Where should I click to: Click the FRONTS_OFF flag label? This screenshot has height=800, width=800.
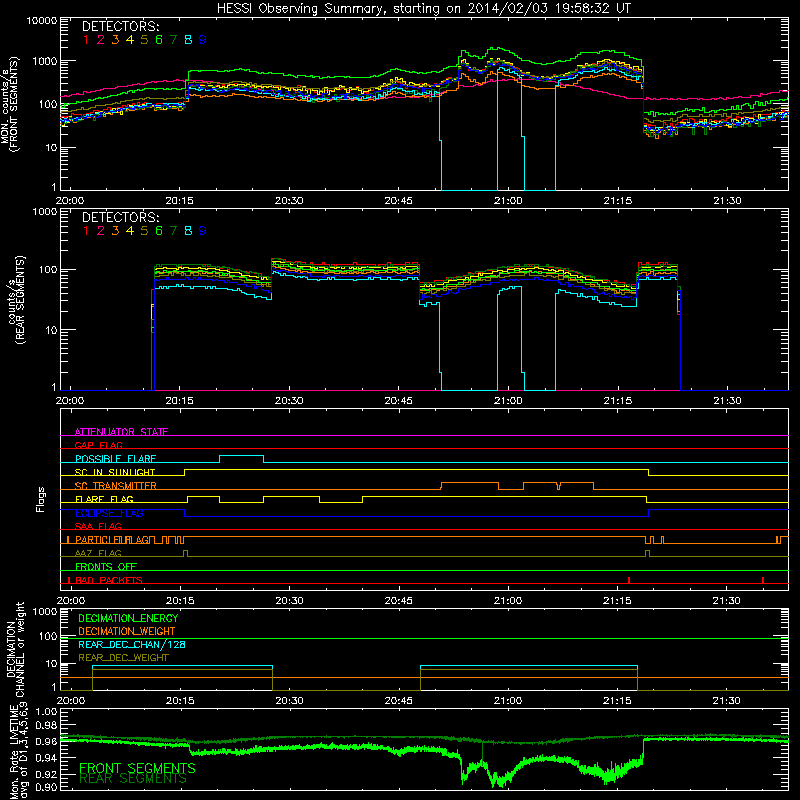tap(106, 566)
